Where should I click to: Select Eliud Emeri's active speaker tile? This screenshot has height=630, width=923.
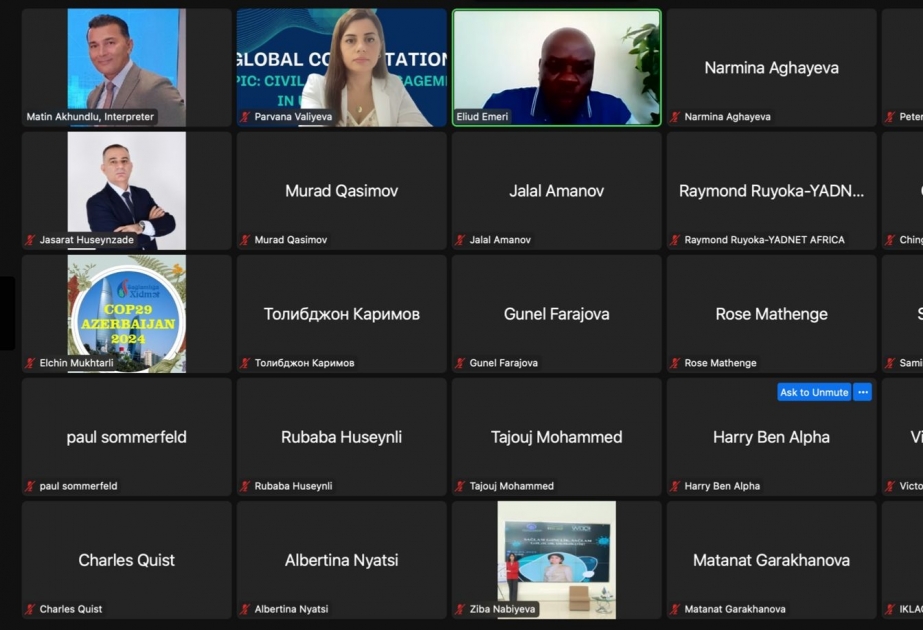pyautogui.click(x=556, y=67)
